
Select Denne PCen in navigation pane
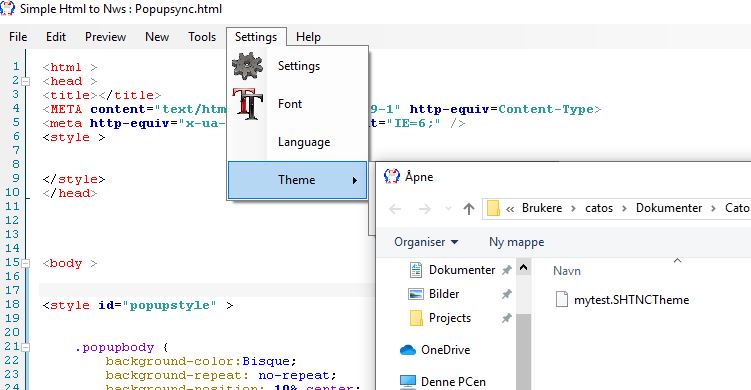pos(453,381)
